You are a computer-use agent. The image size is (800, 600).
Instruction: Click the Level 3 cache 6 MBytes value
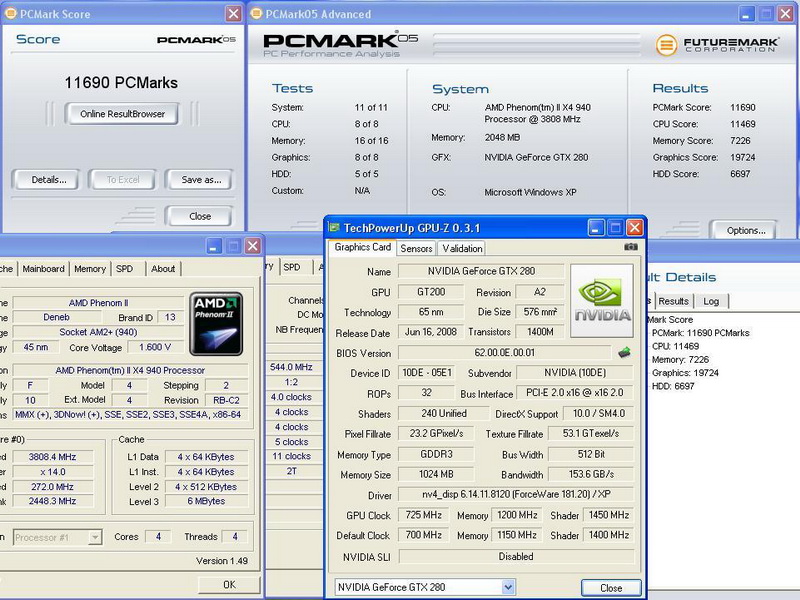(206, 501)
